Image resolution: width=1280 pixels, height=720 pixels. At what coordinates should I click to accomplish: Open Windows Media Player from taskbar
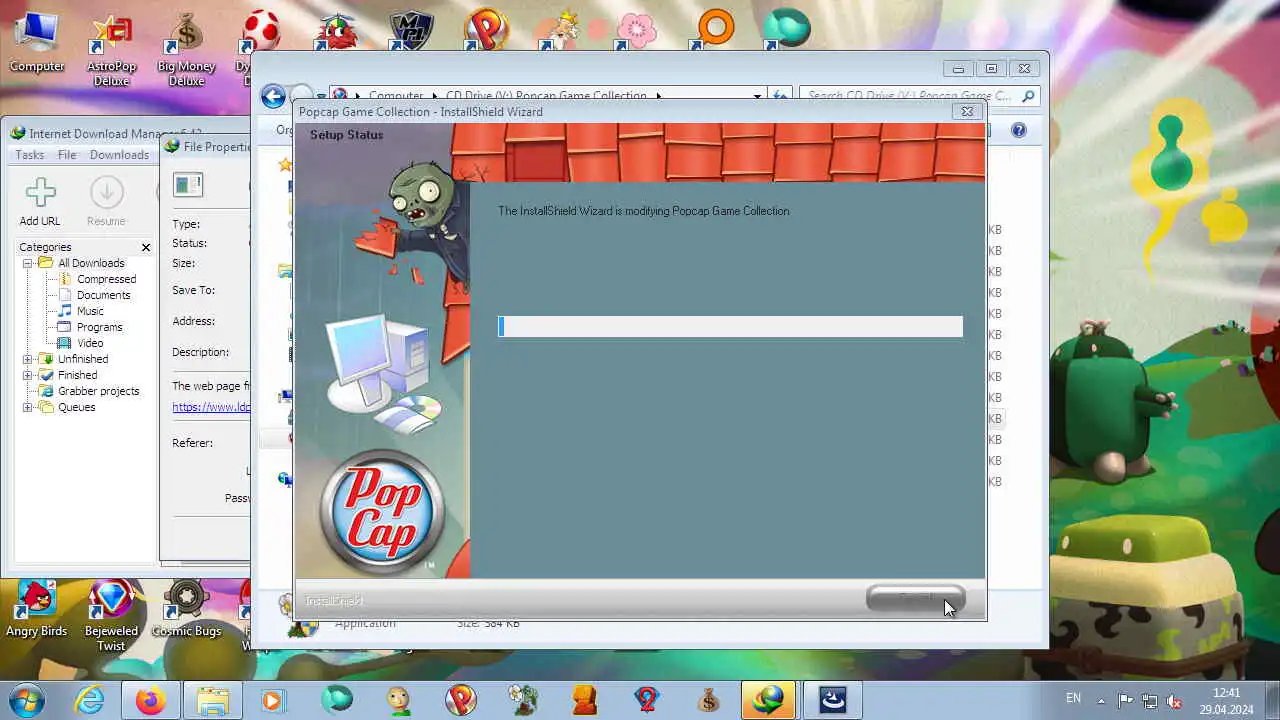point(273,700)
